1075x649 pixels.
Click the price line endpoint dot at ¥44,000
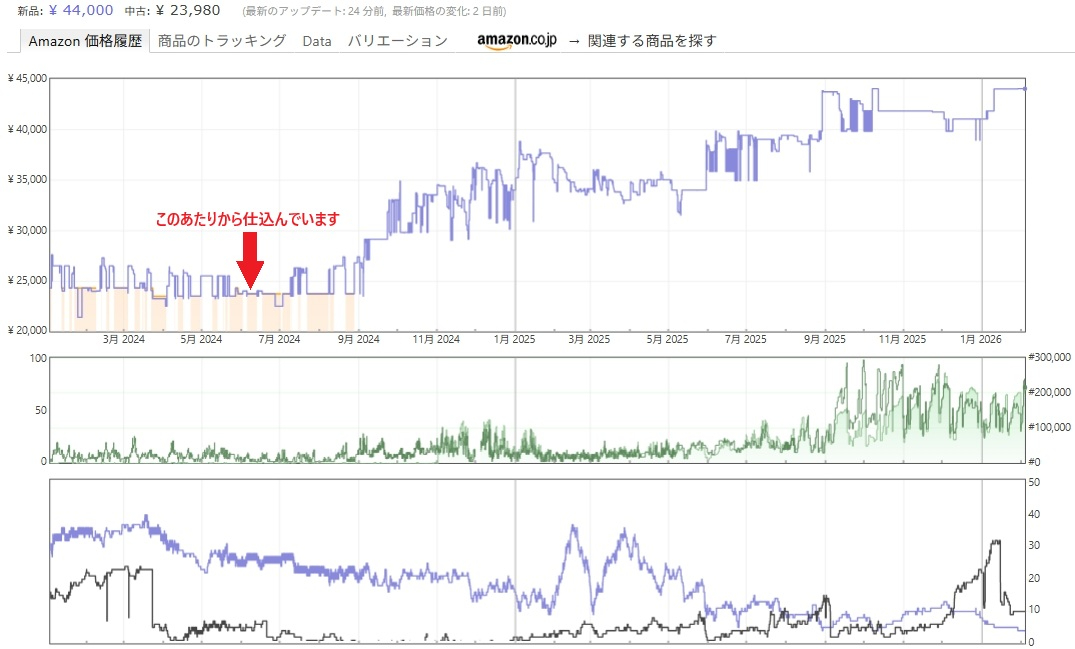point(1025,89)
